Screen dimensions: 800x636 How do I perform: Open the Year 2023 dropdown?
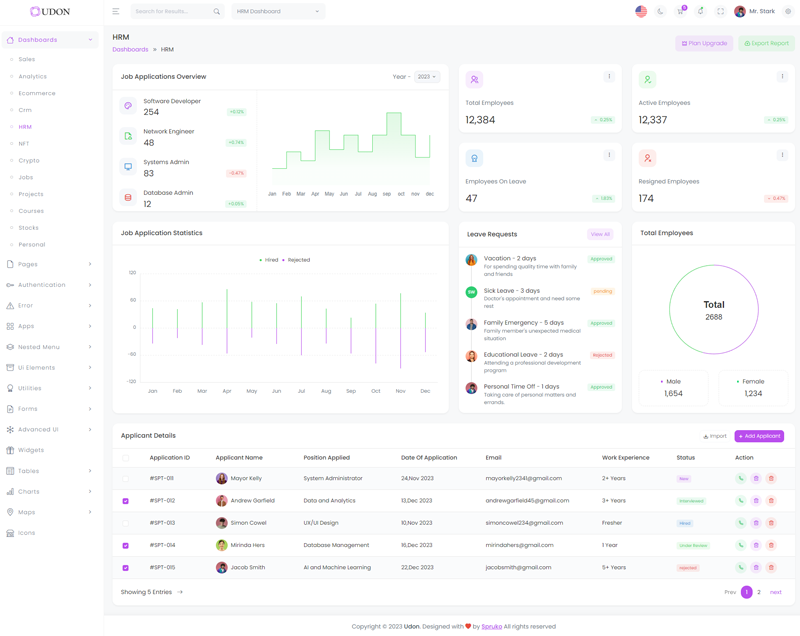[427, 77]
